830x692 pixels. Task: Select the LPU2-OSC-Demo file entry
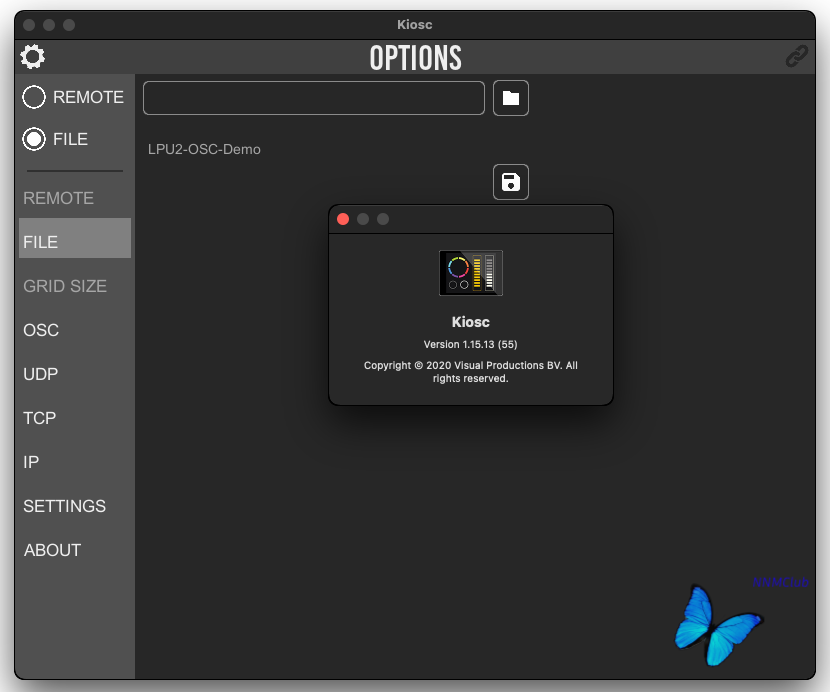(204, 149)
